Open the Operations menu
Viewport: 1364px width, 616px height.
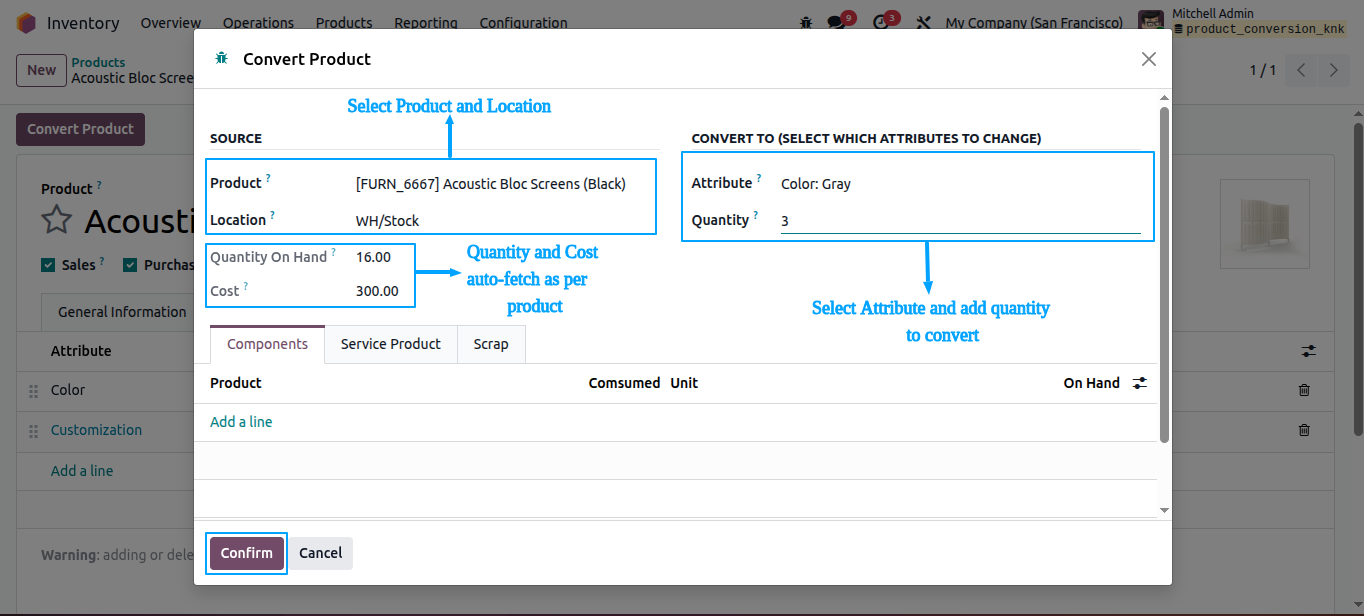tap(258, 22)
